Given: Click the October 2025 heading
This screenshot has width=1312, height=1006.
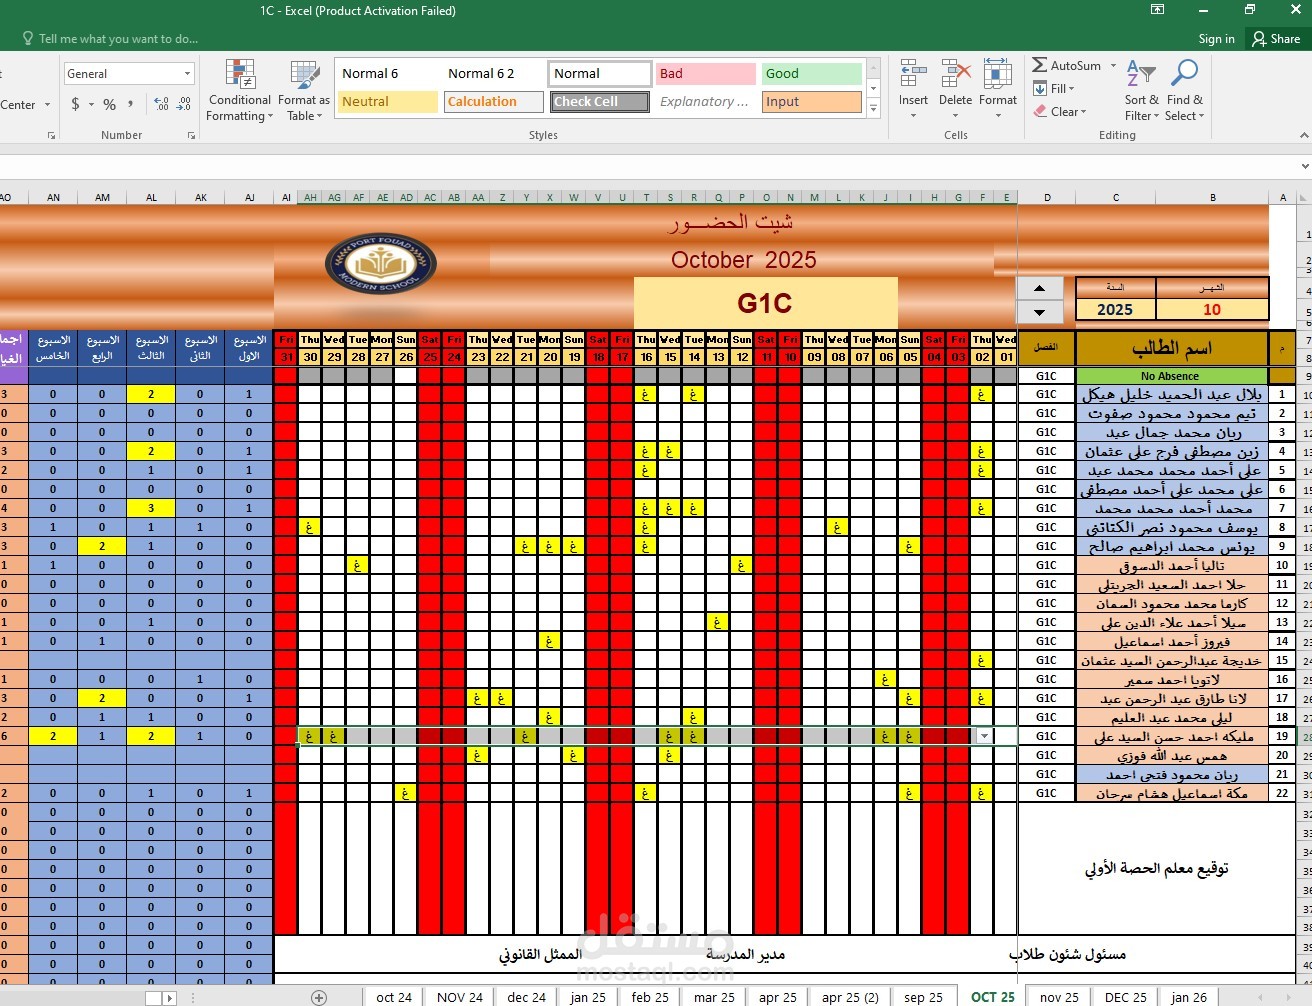Looking at the screenshot, I should pyautogui.click(x=743, y=260).
